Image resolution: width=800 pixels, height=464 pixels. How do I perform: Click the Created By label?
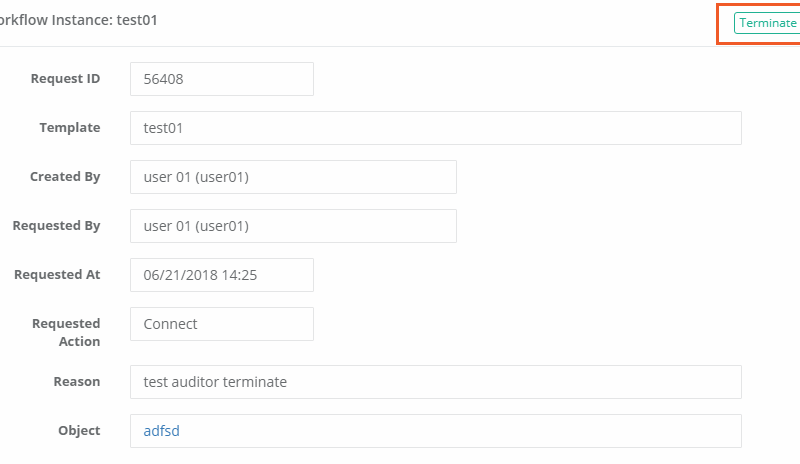coord(65,177)
